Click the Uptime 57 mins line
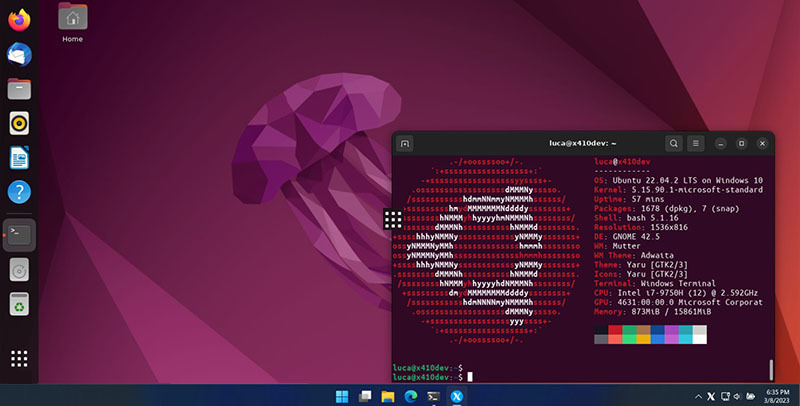This screenshot has width=800, height=406. (629, 199)
